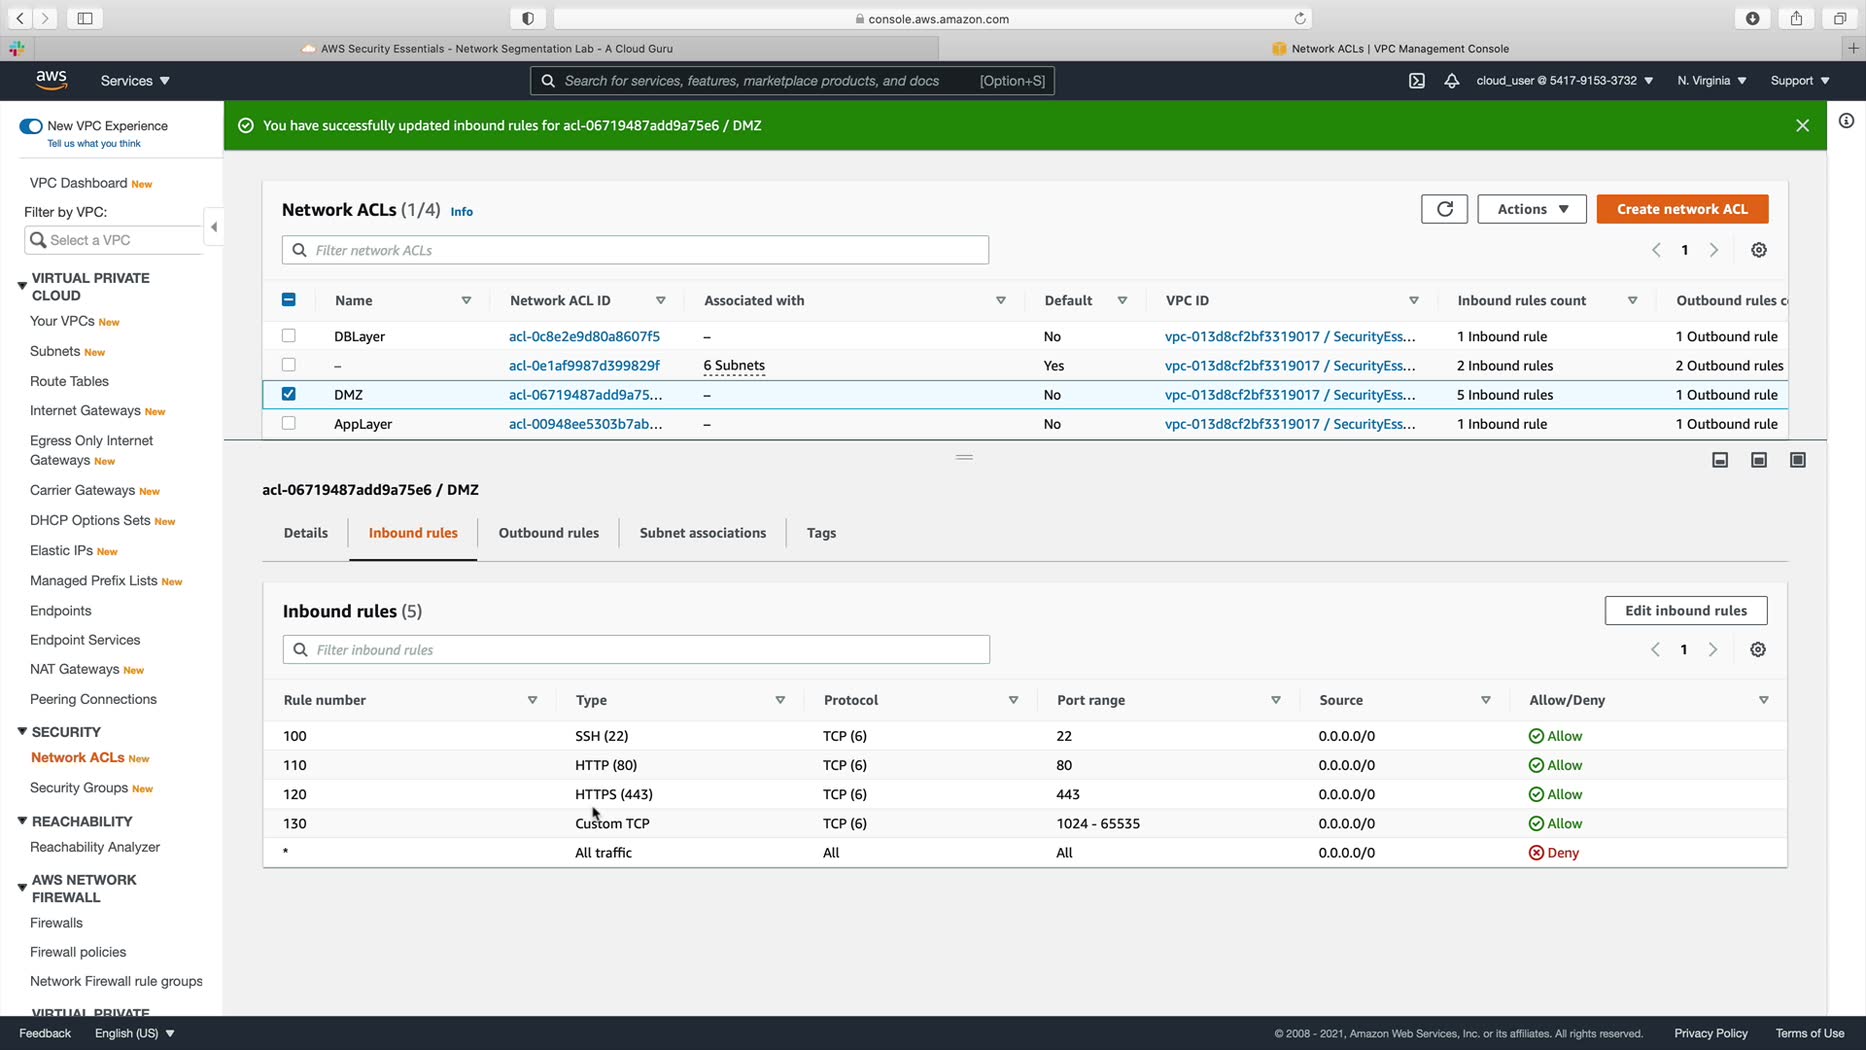
Task: Dismiss the green success banner
Action: tap(1802, 126)
